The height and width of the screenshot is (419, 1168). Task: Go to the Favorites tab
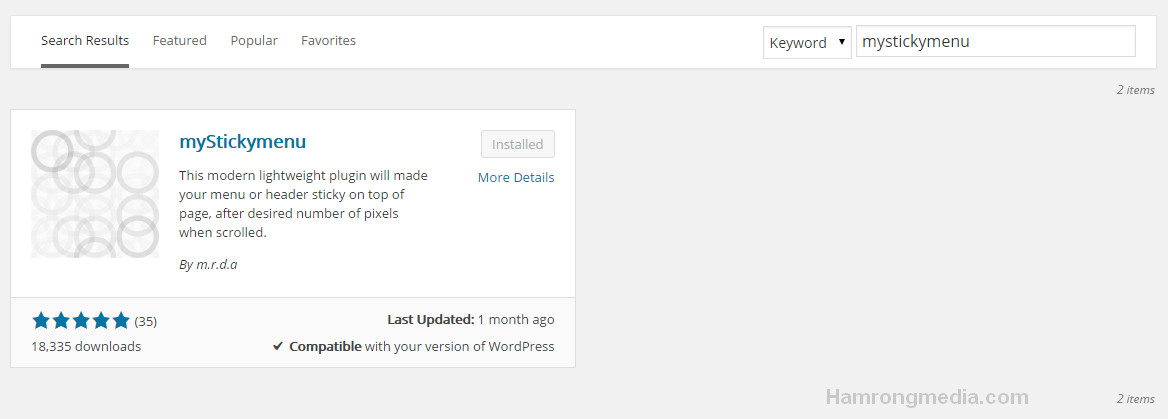pyautogui.click(x=328, y=40)
